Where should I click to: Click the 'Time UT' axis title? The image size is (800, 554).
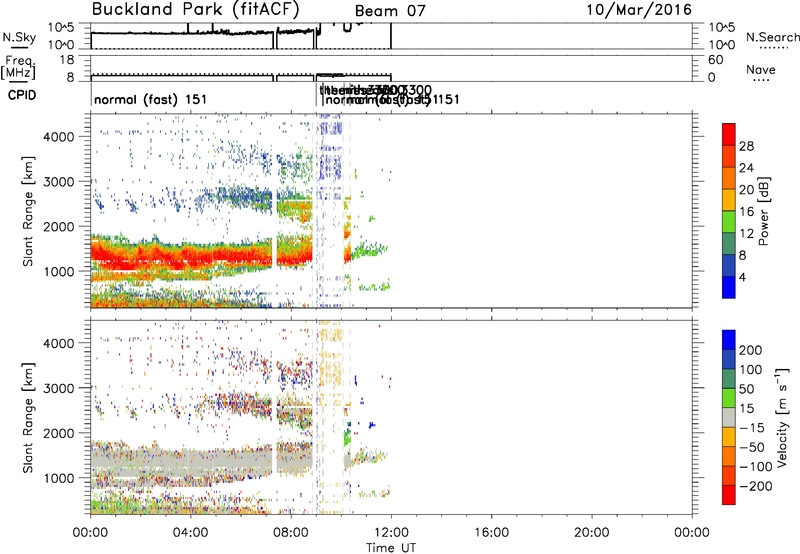coord(391,547)
